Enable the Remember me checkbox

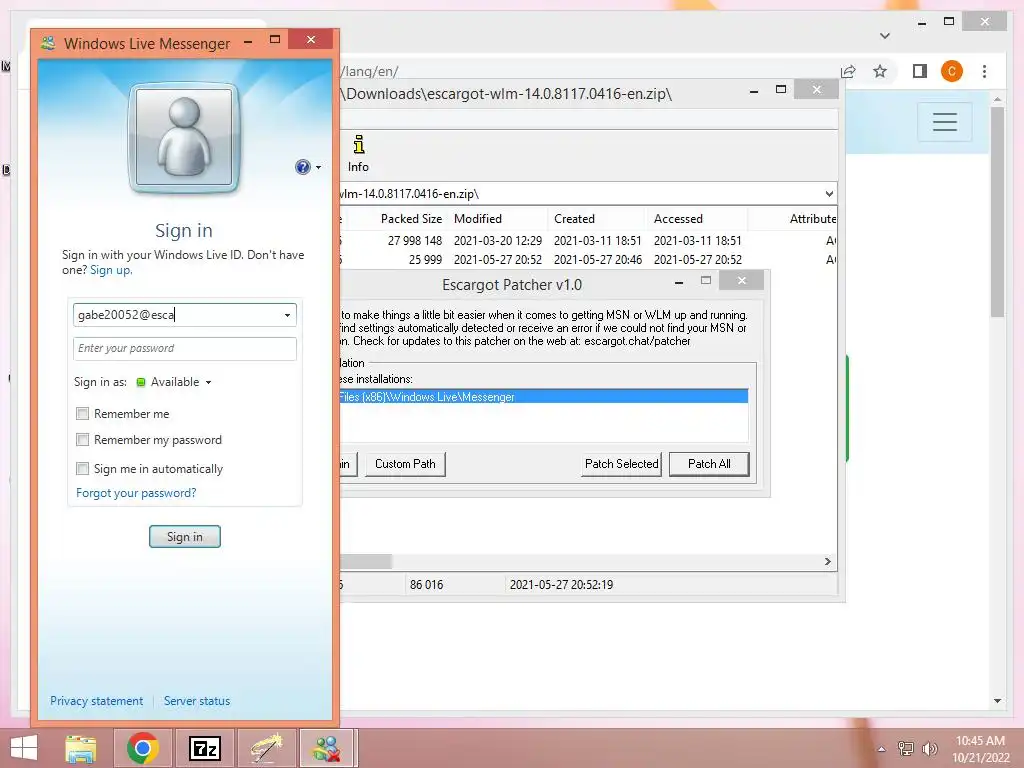coord(82,413)
